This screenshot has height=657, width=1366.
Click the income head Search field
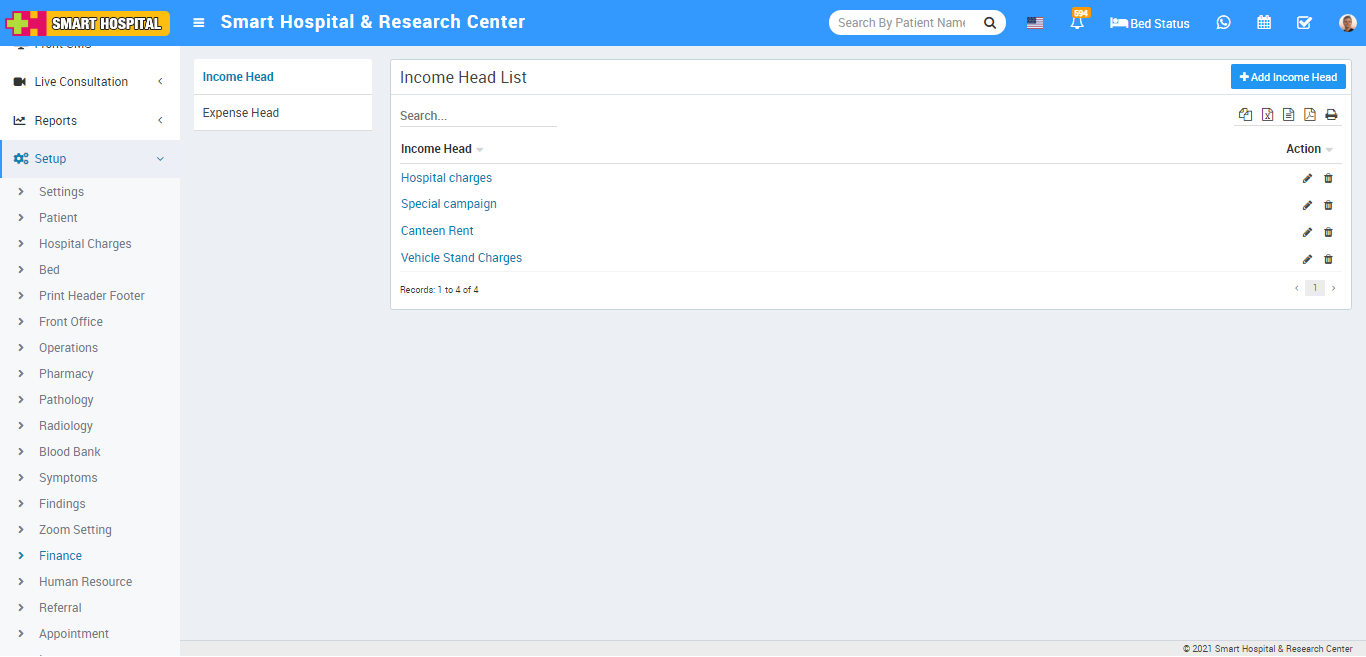pyautogui.click(x=477, y=116)
